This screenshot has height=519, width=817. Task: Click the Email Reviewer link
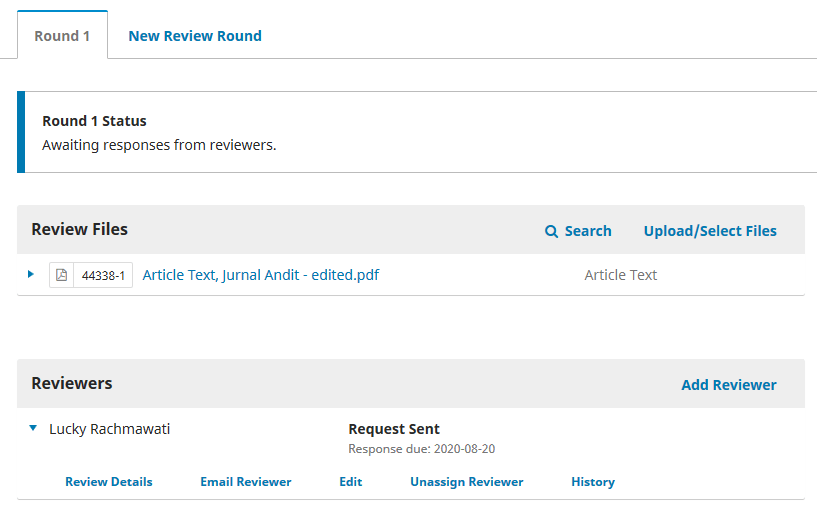click(246, 482)
